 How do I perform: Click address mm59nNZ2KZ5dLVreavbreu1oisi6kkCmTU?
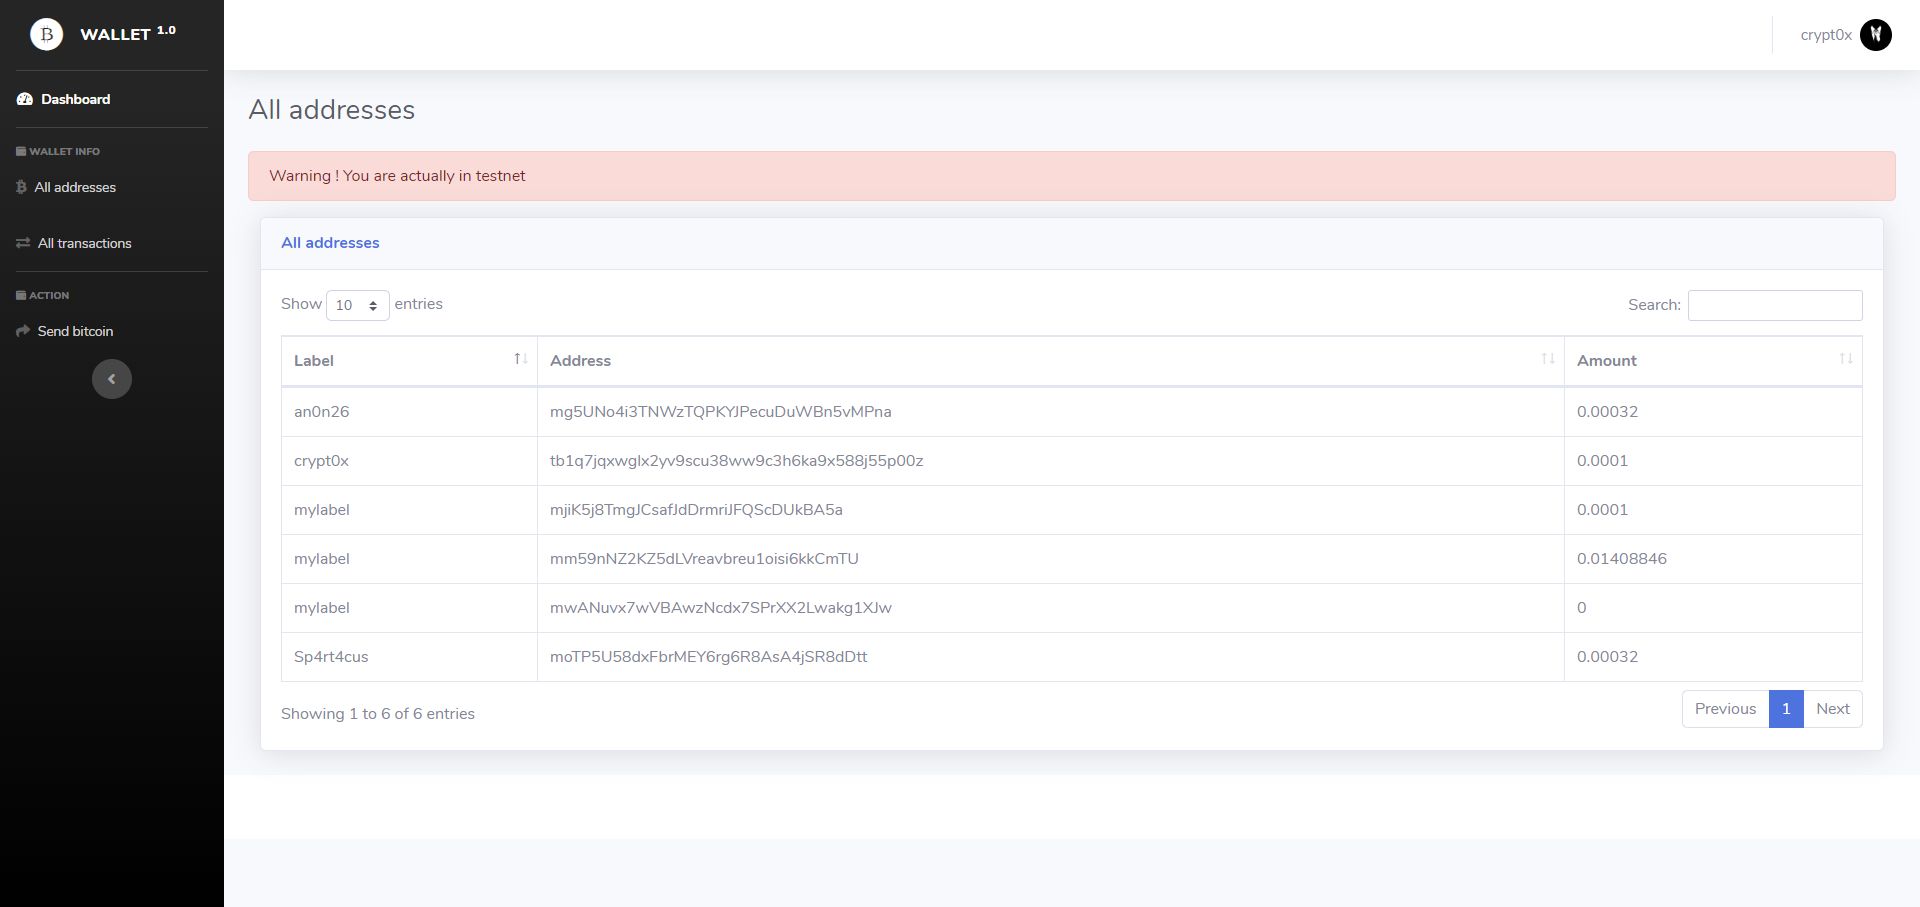704,559
